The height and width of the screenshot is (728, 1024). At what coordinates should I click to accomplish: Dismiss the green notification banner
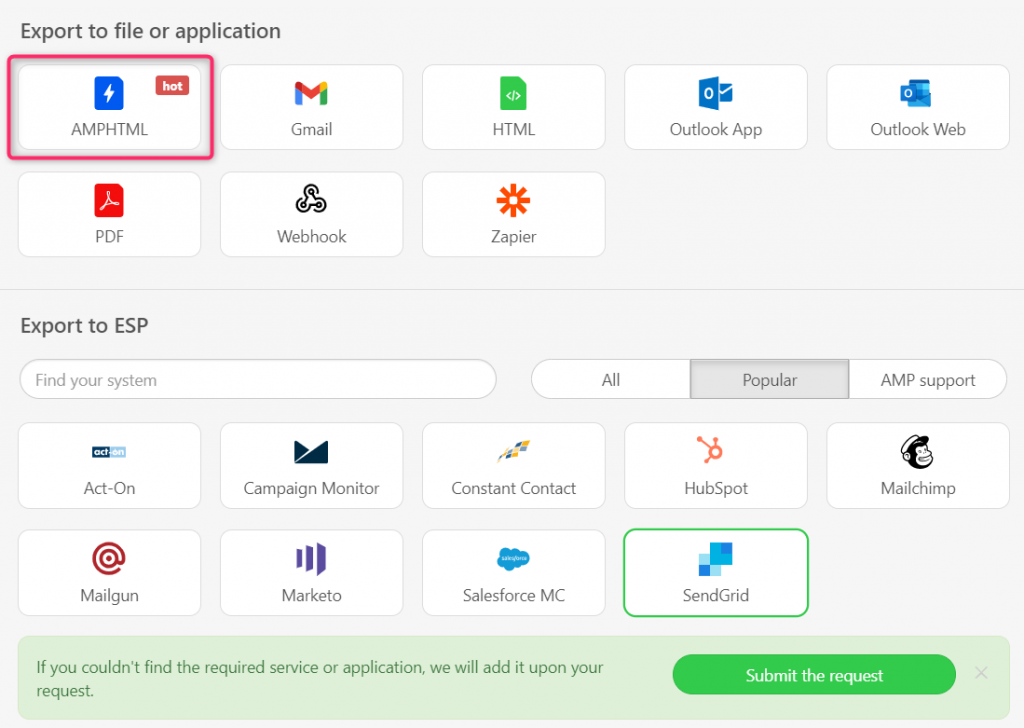pyautogui.click(x=981, y=673)
